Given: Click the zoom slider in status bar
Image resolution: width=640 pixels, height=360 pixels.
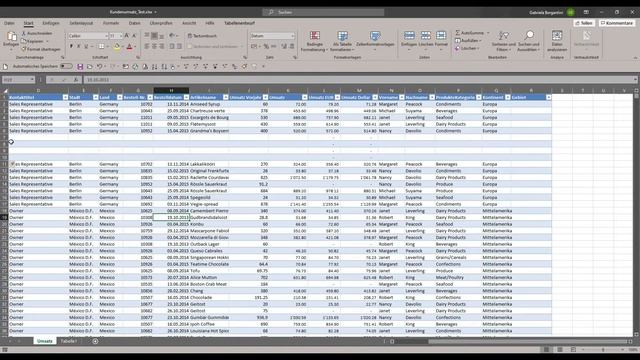Looking at the screenshot, I should [x=603, y=350].
